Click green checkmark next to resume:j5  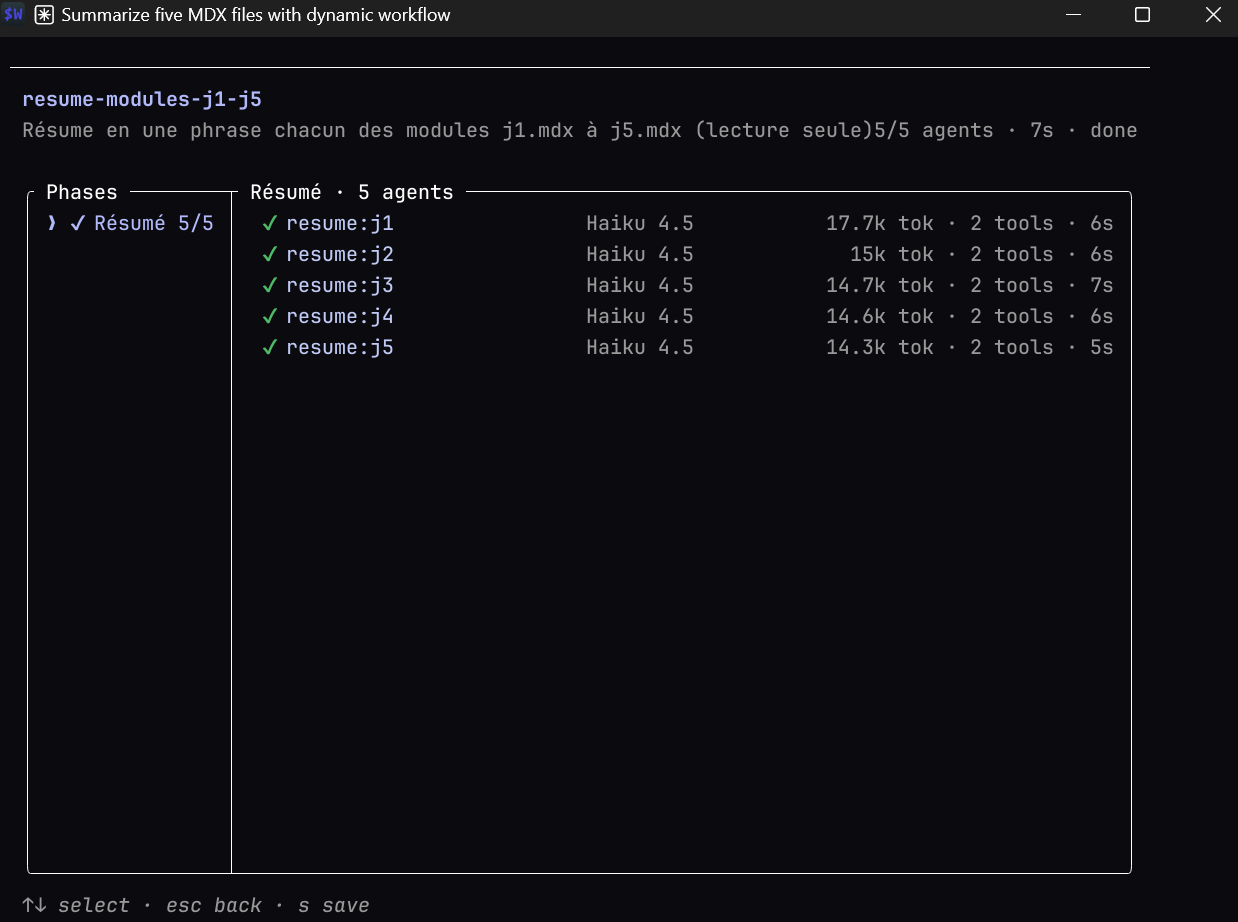pos(269,347)
